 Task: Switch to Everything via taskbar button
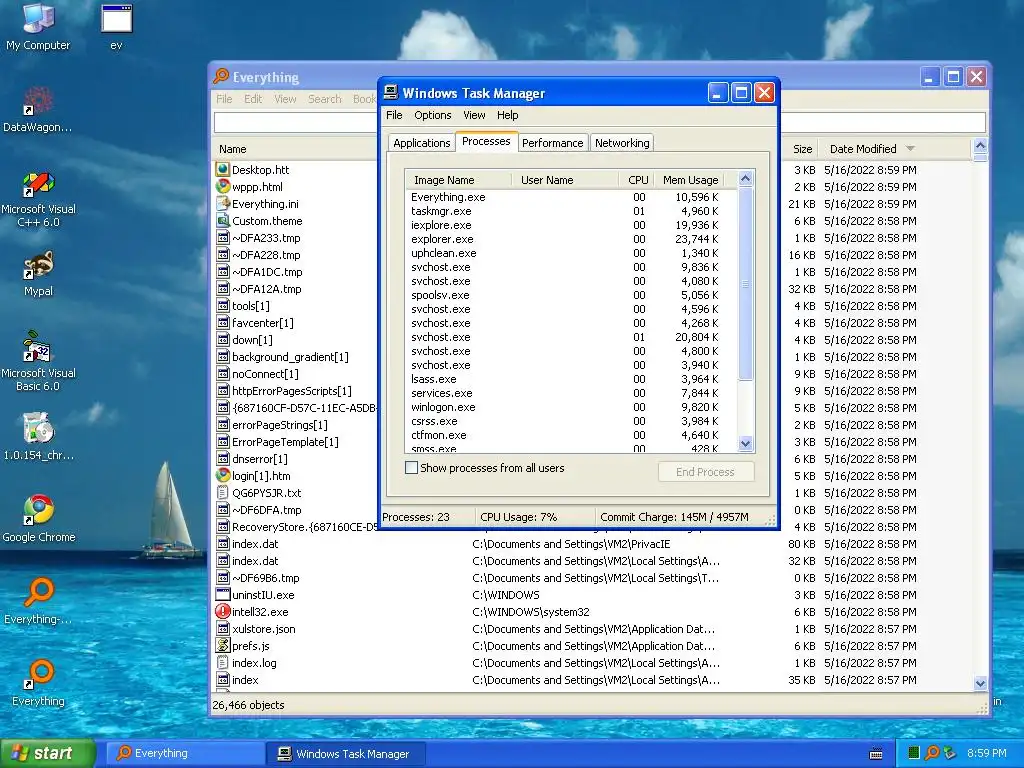click(184, 754)
